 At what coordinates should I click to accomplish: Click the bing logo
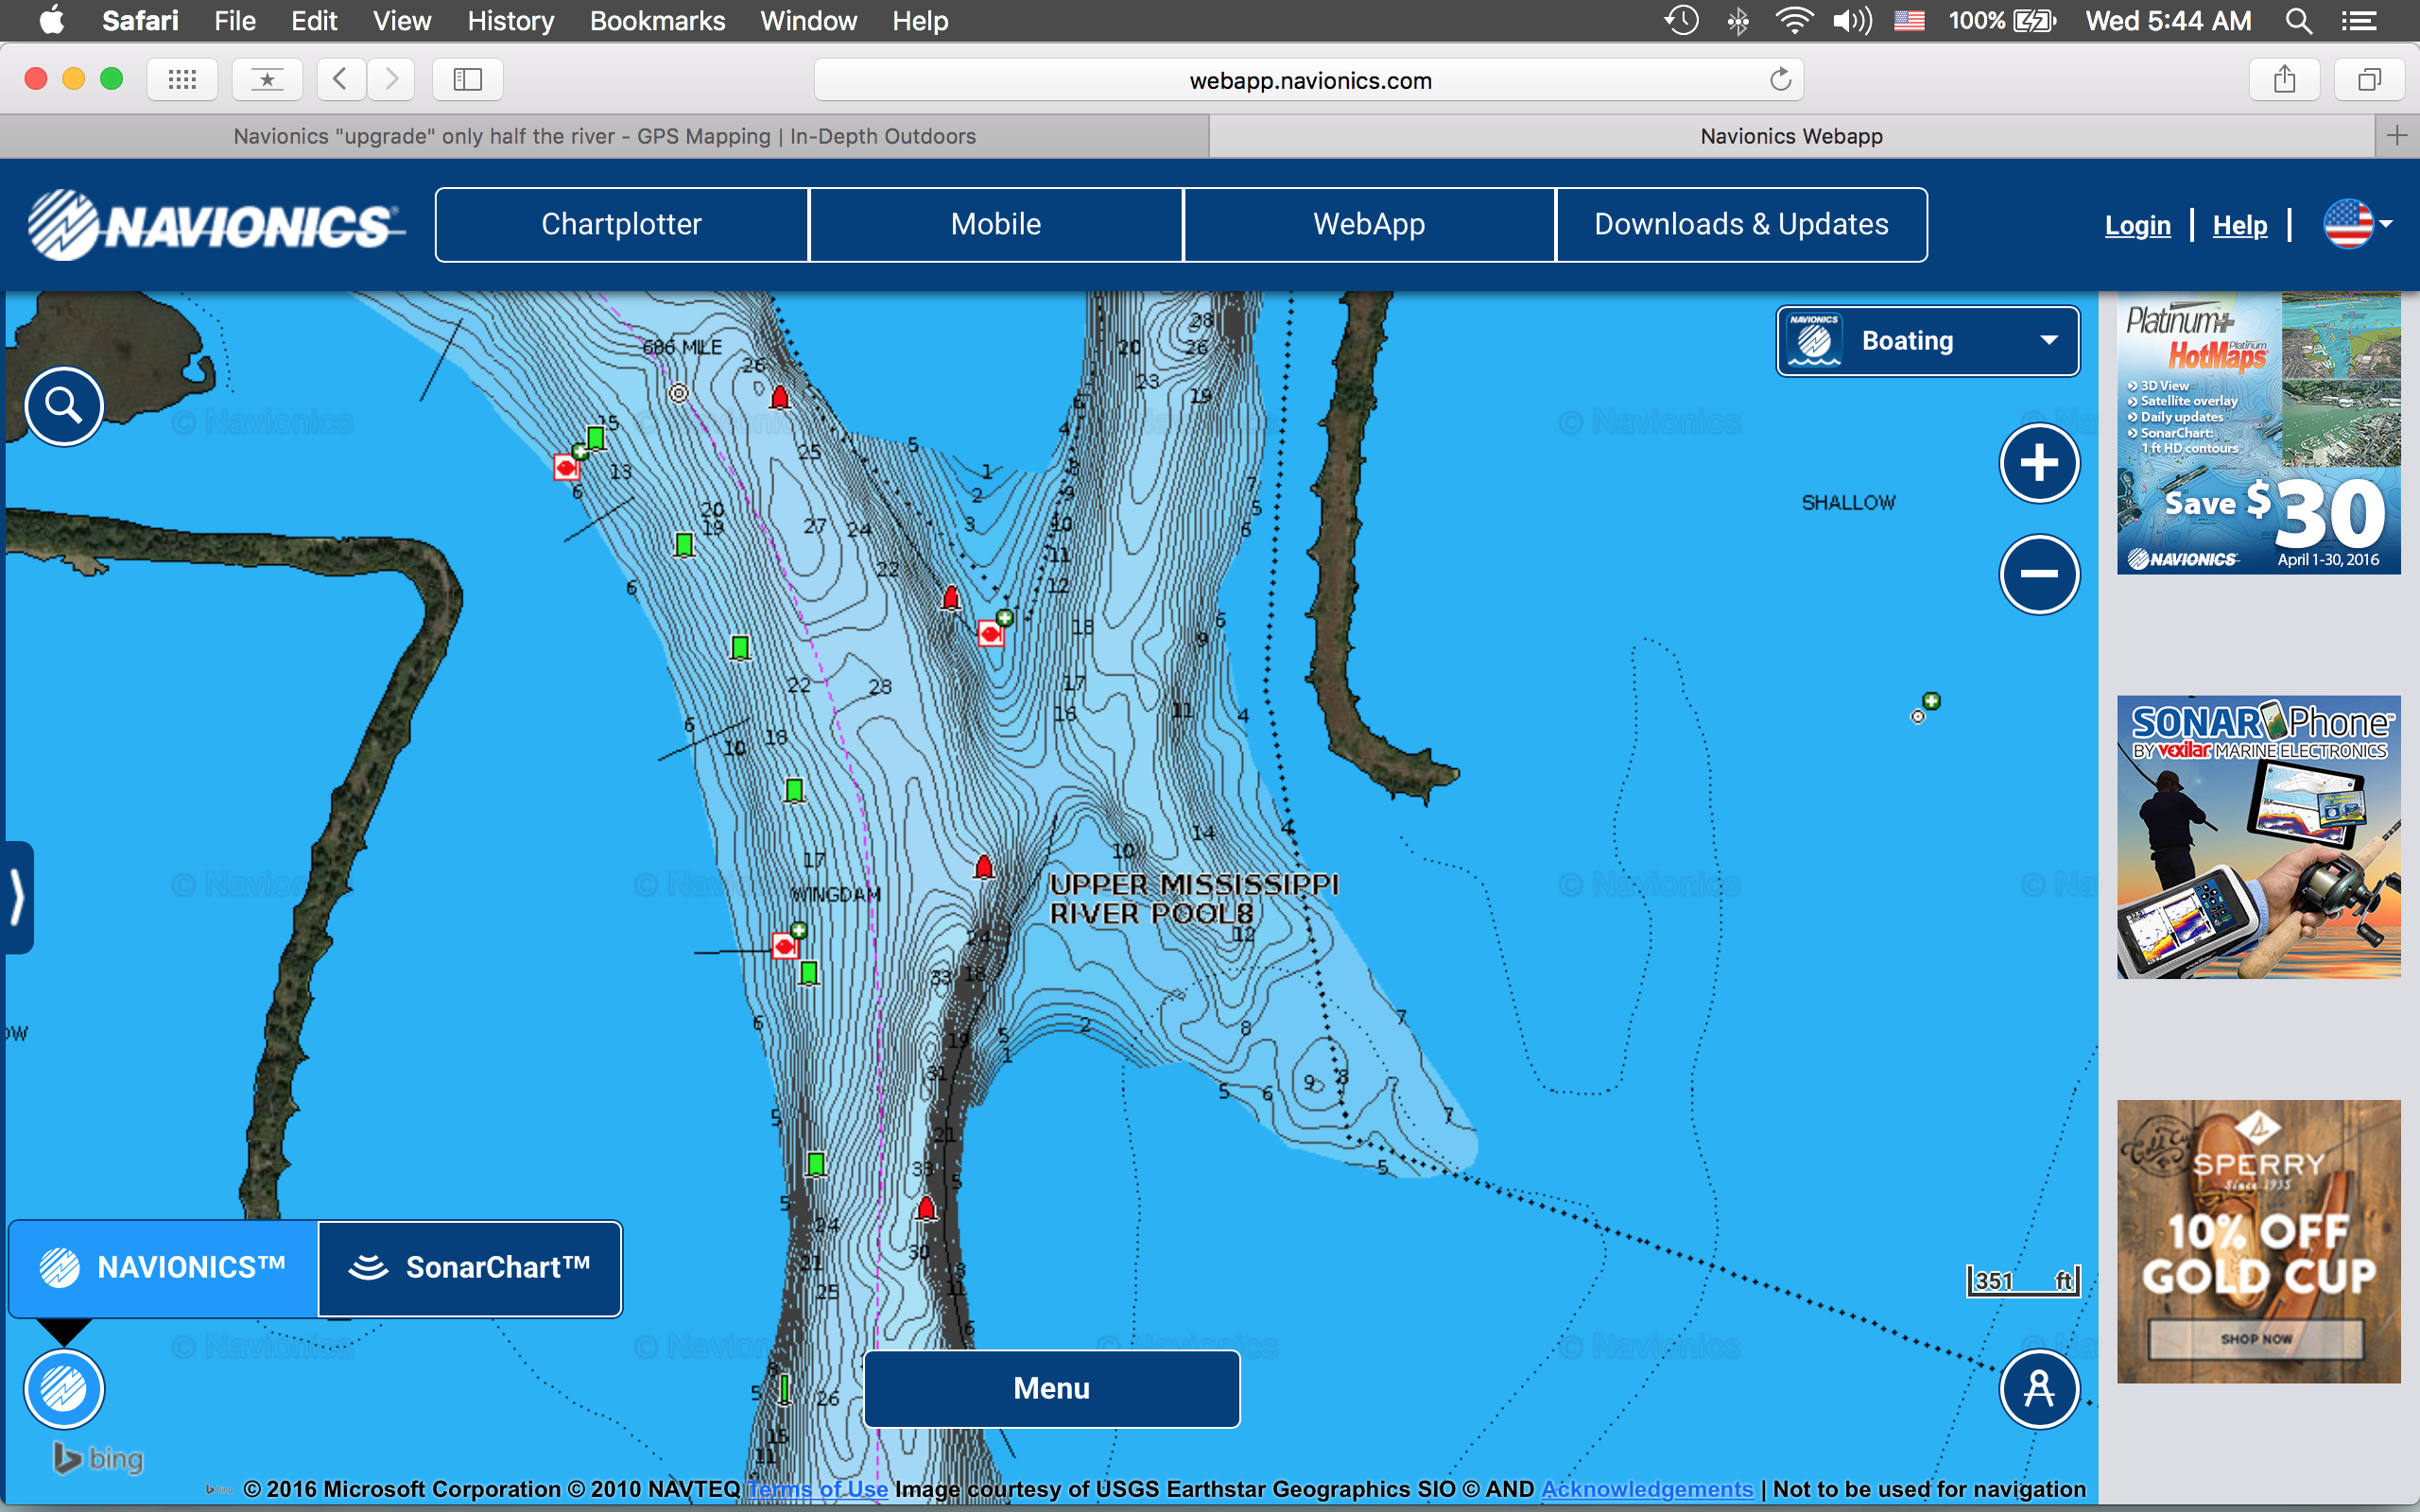[x=98, y=1458]
